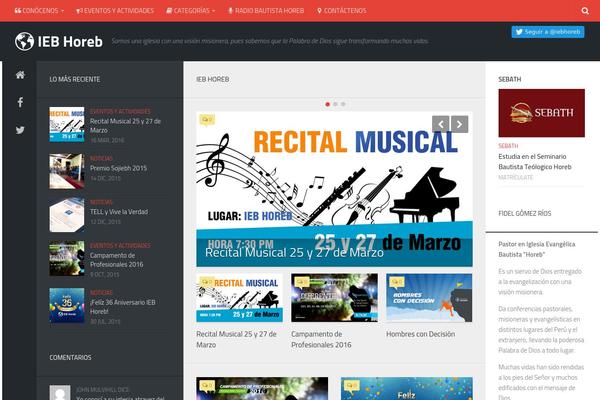Open Recital Musical recent post link
Viewport: 600px width, 400px height.
[125, 126]
